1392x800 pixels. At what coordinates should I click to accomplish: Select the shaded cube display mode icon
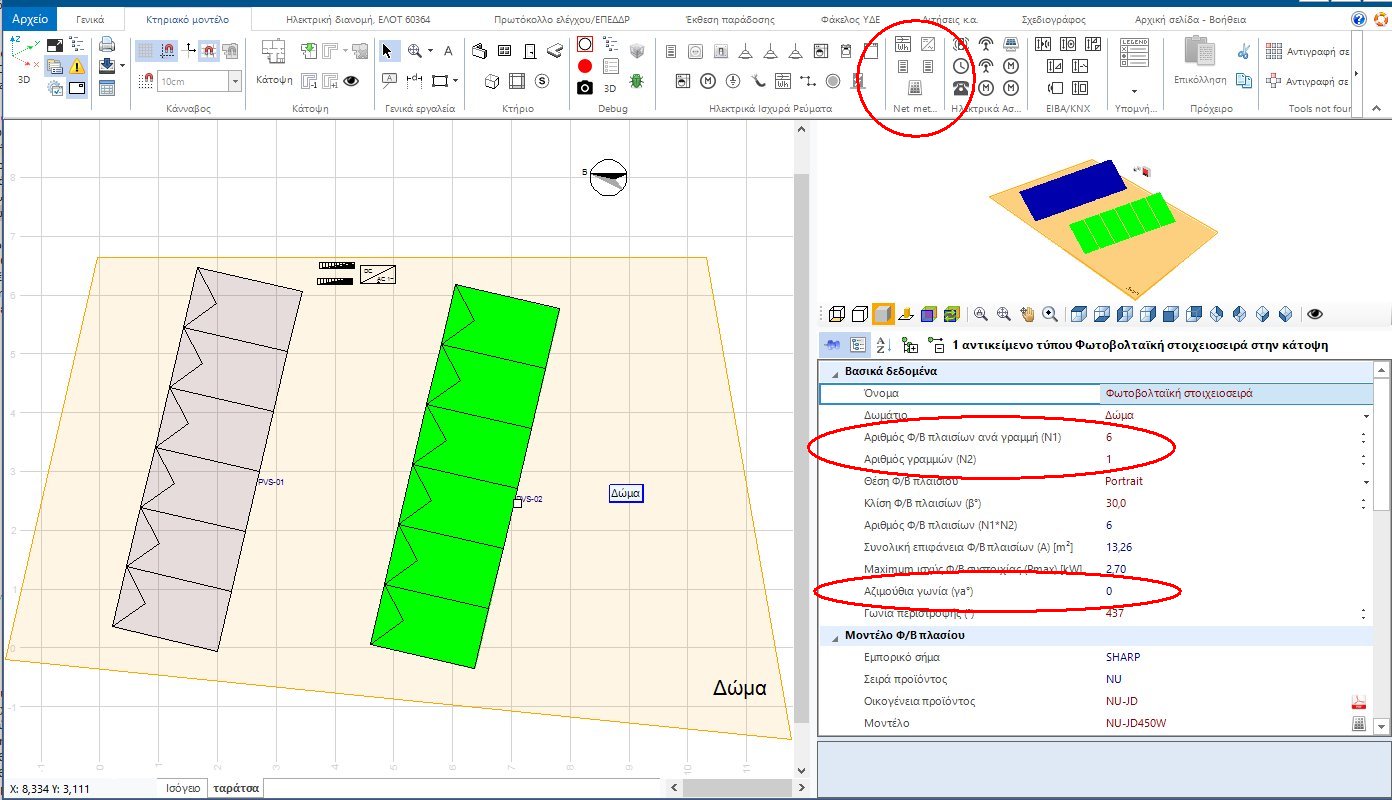[x=881, y=313]
